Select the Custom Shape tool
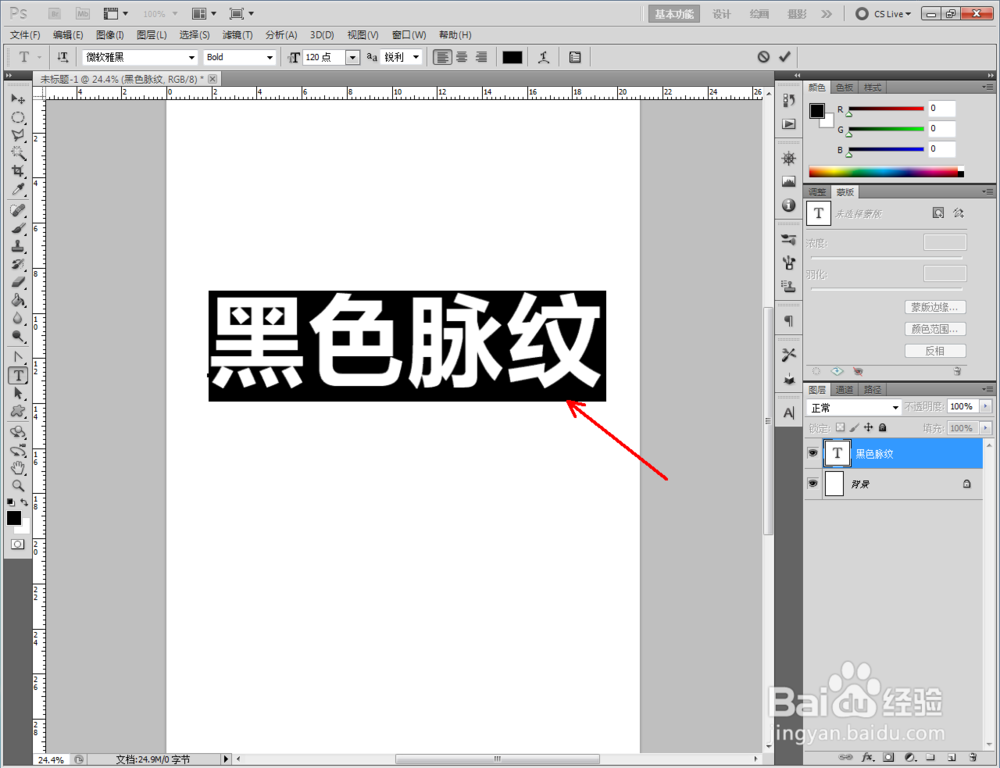 (18, 411)
